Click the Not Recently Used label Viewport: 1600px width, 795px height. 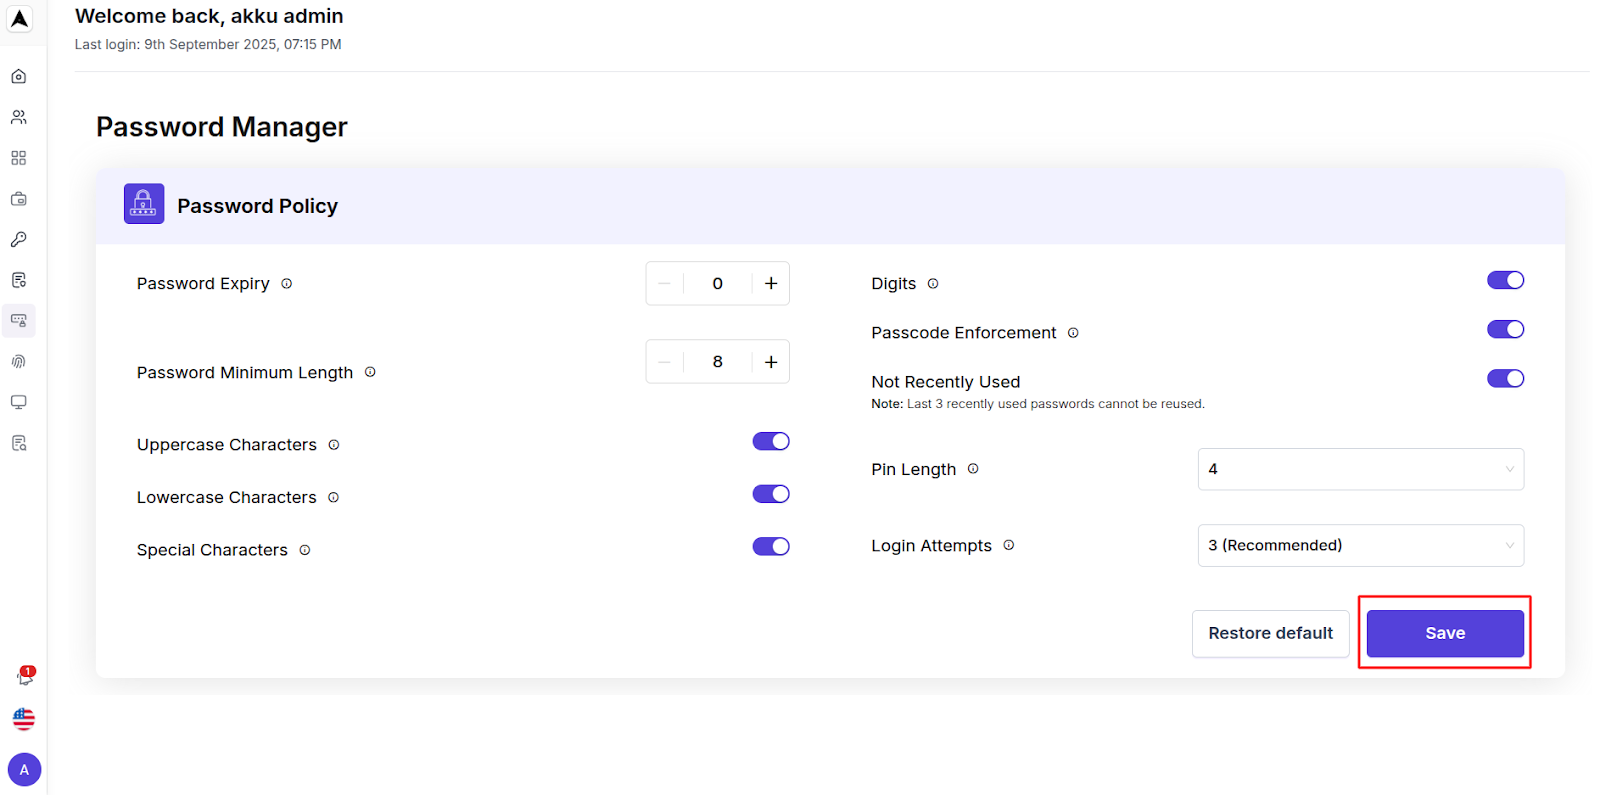(x=946, y=382)
